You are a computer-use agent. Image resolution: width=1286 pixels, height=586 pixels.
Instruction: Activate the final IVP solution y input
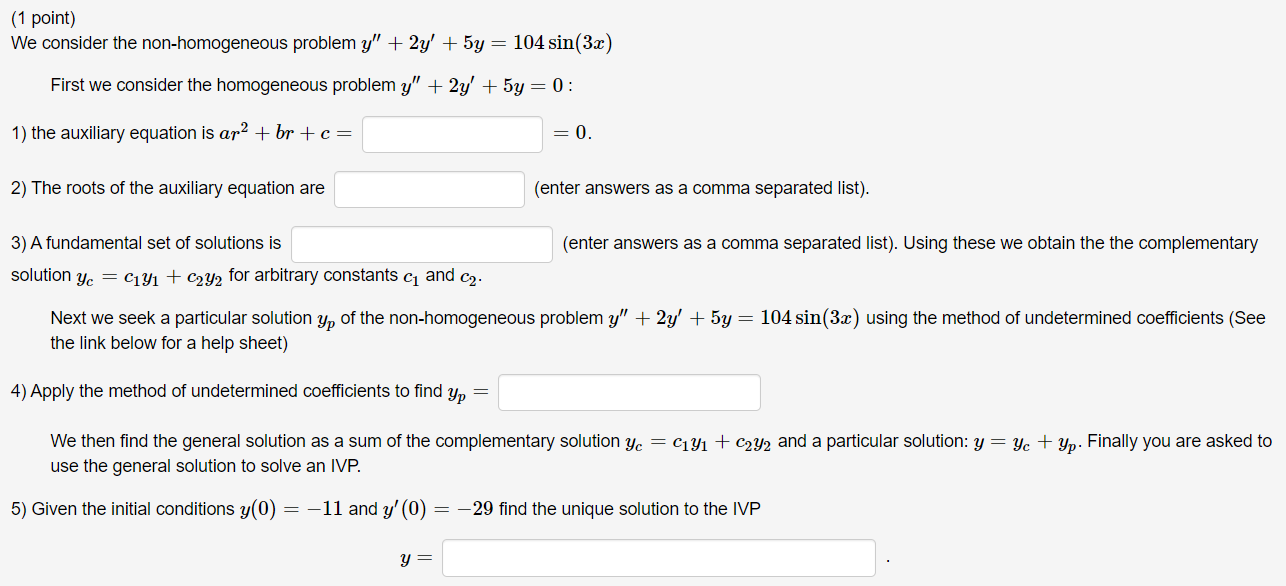click(x=659, y=558)
